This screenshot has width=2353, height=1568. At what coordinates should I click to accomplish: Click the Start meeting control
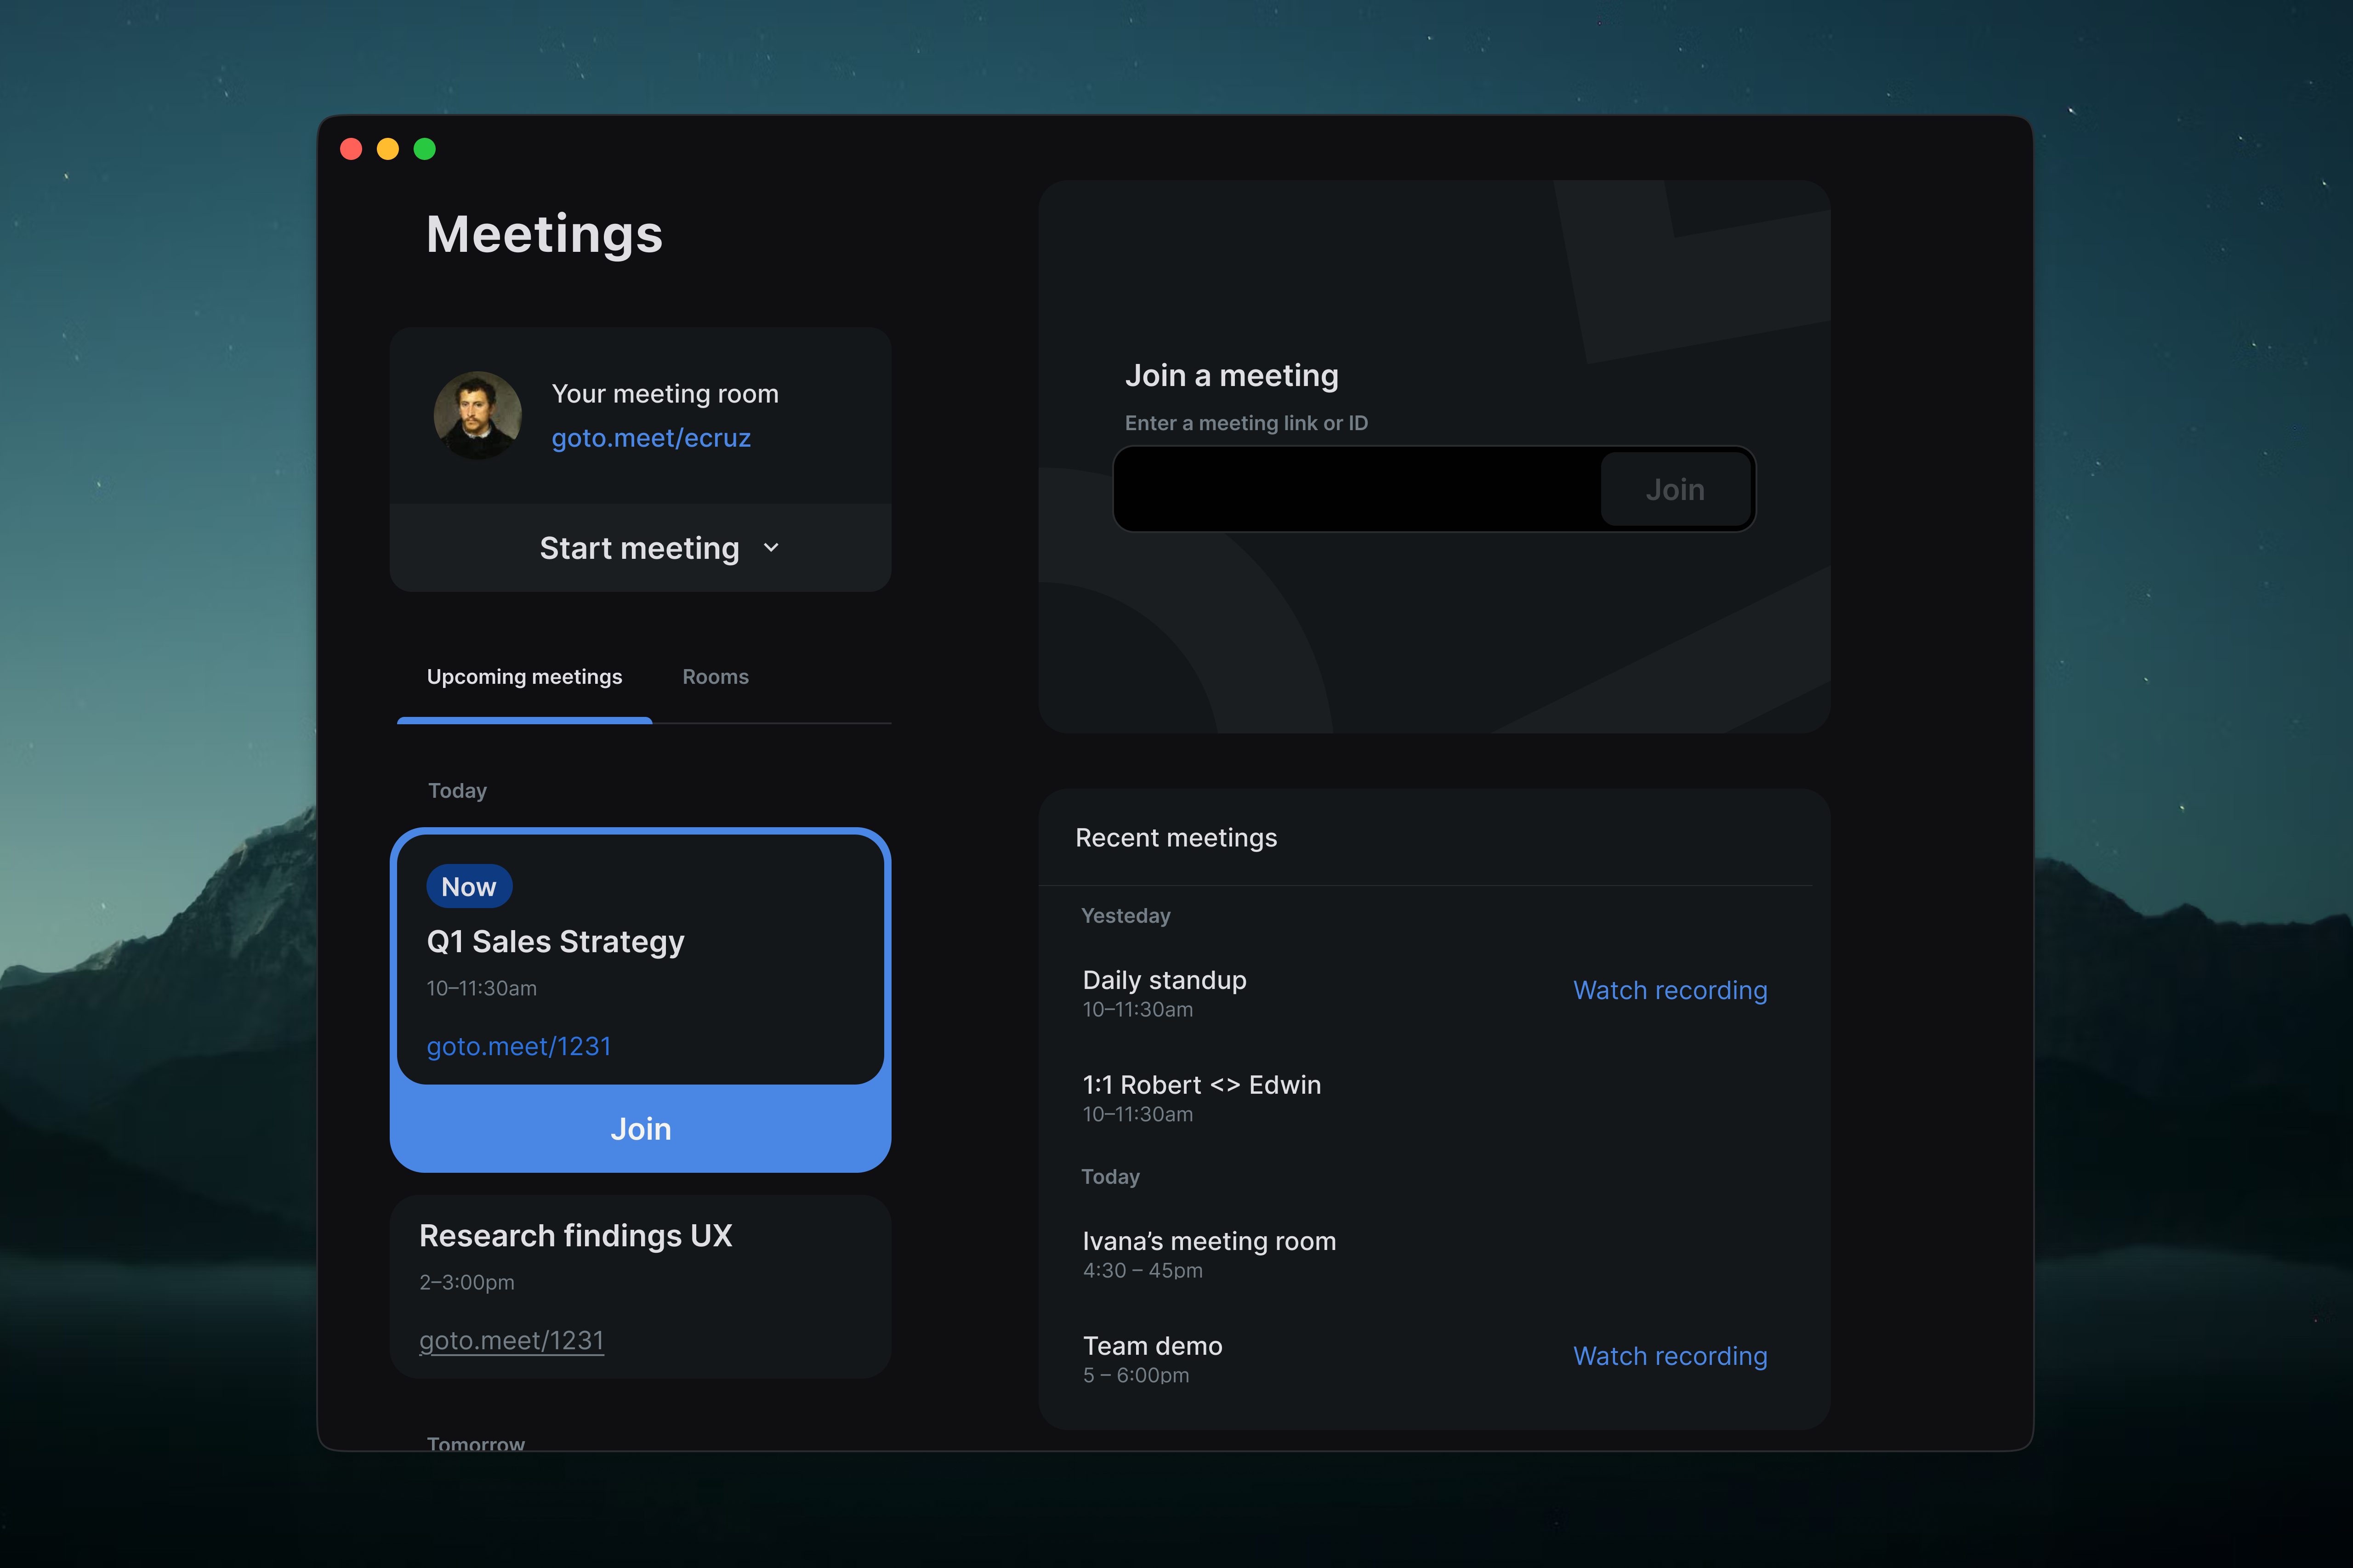(x=640, y=548)
